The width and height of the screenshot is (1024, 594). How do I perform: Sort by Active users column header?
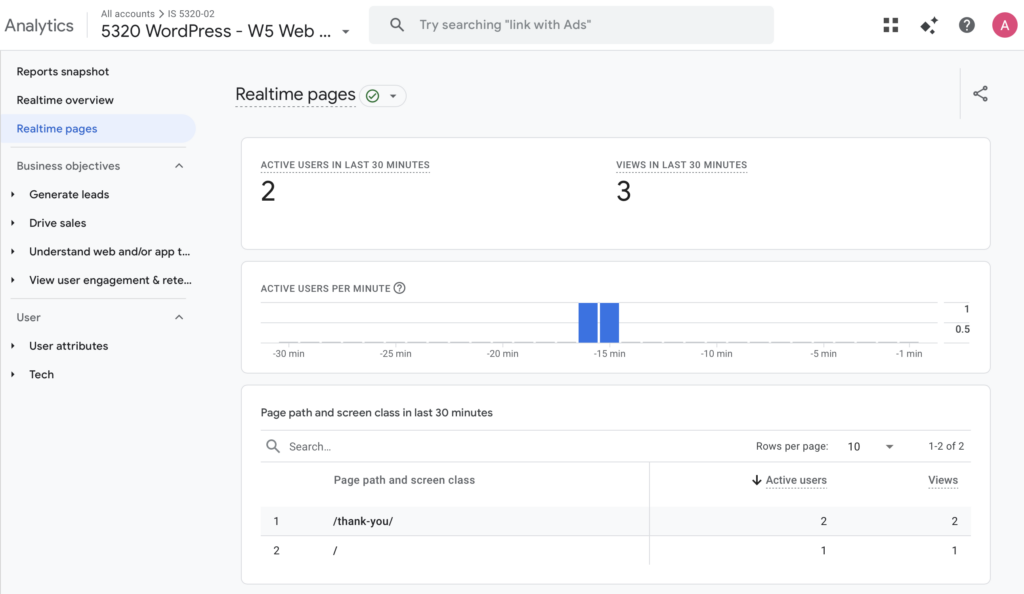(795, 480)
